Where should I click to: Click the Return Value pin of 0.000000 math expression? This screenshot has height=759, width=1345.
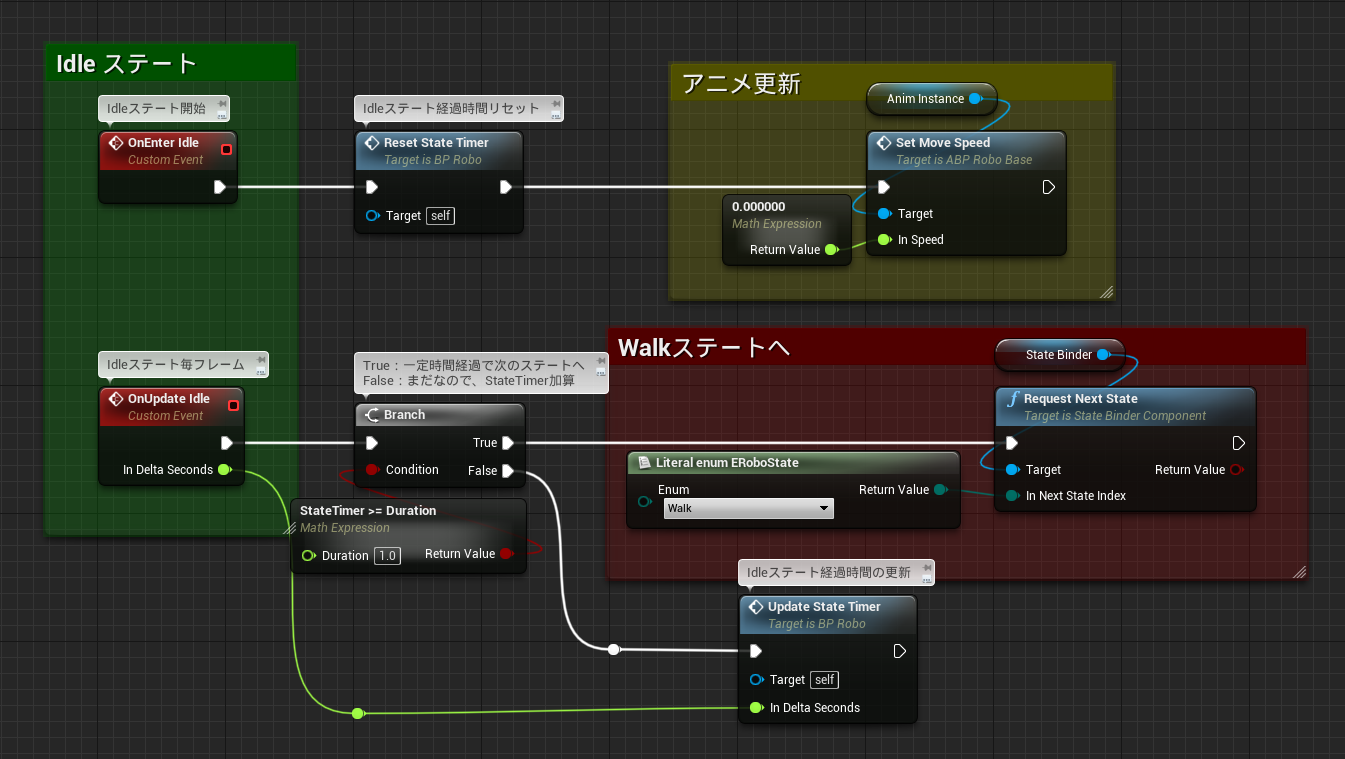tap(832, 250)
